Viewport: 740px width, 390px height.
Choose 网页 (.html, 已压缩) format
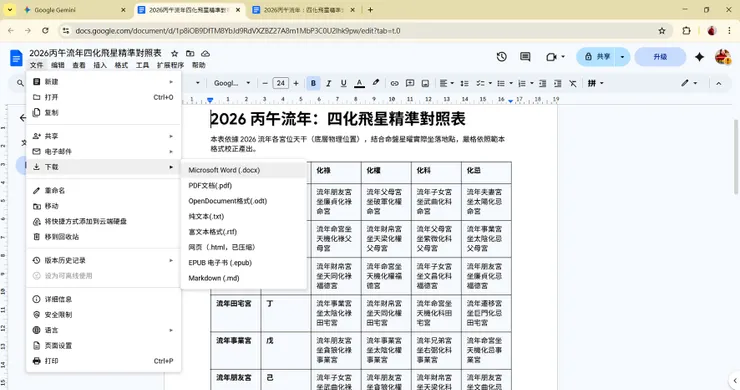244,247
